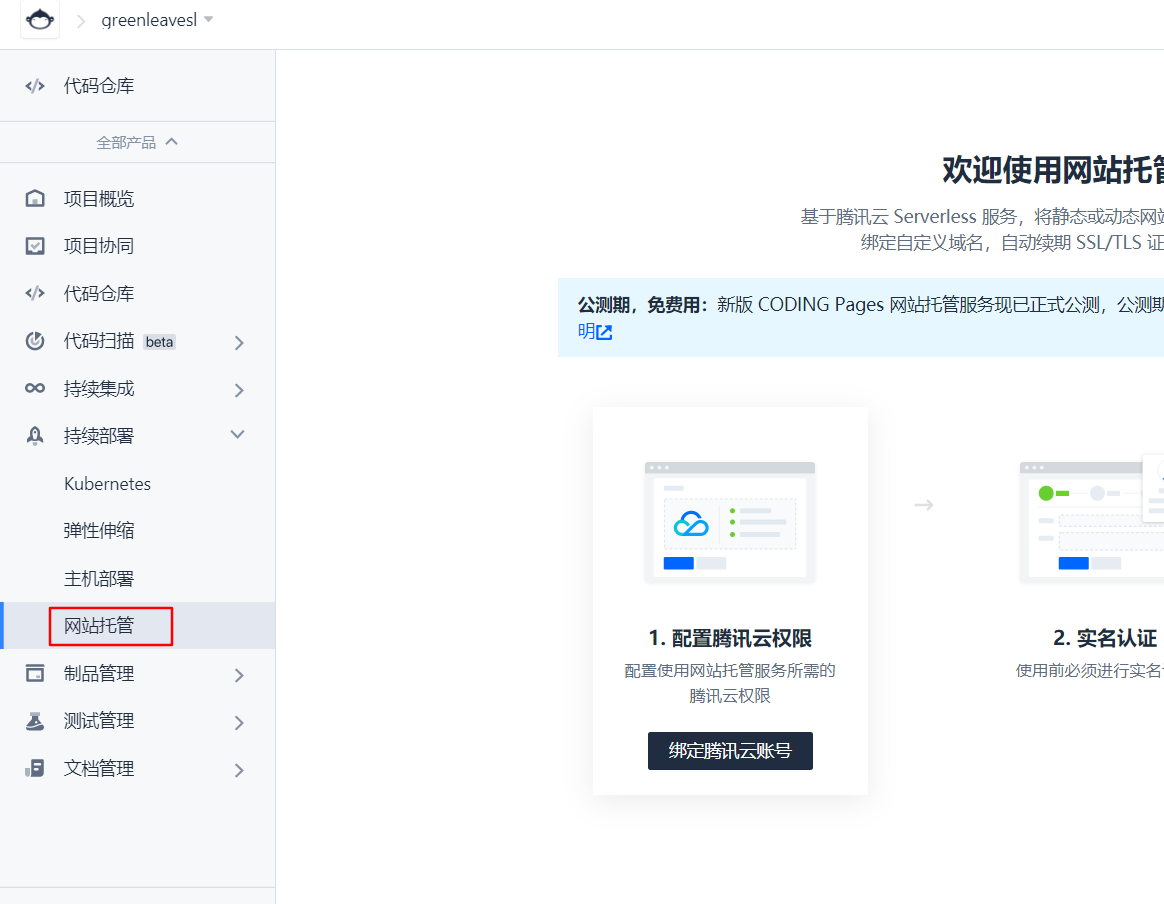Select the 弹性伸缩 sub-item
Viewport: 1164px width, 904px height.
[x=99, y=531]
